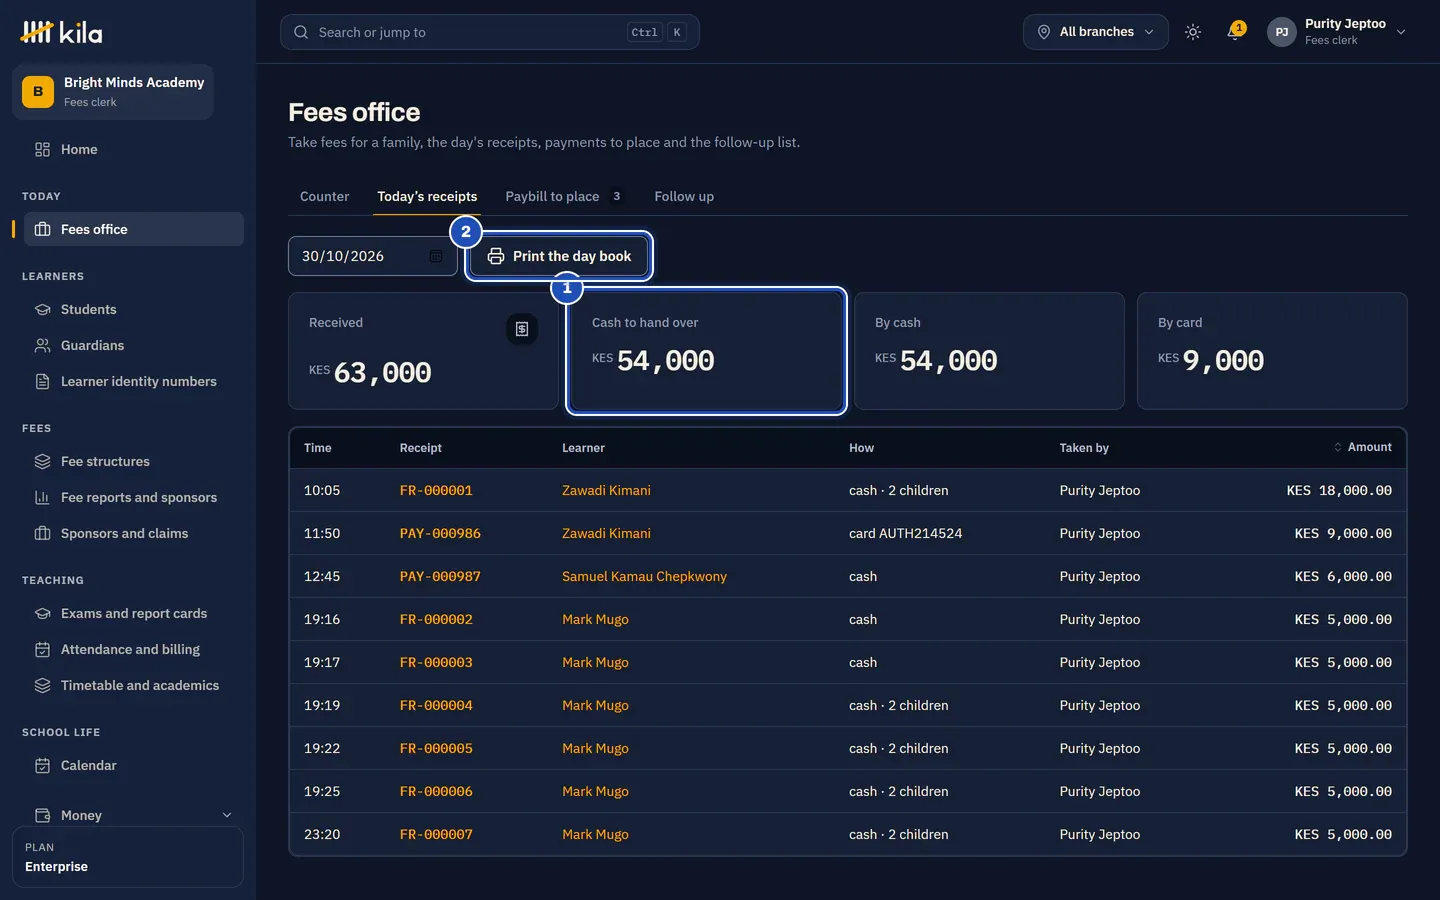Click the Timetable and academics icon
Screen dimensions: 1440x900
42,685
